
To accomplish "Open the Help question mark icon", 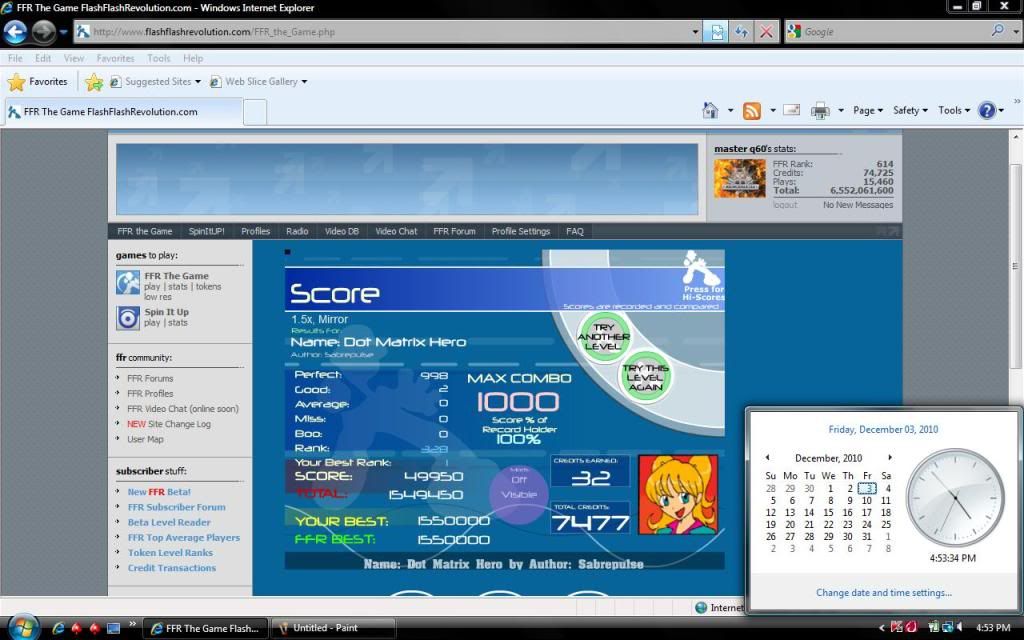I will tap(986, 111).
